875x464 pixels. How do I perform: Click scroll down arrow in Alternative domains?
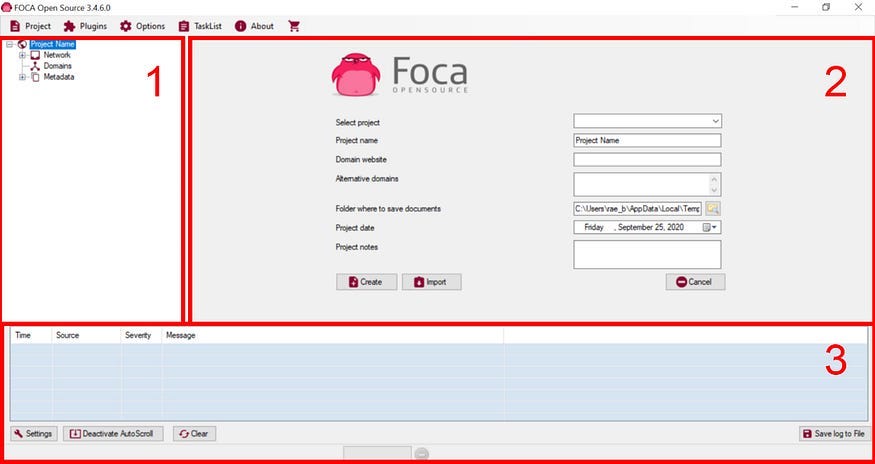(x=714, y=190)
